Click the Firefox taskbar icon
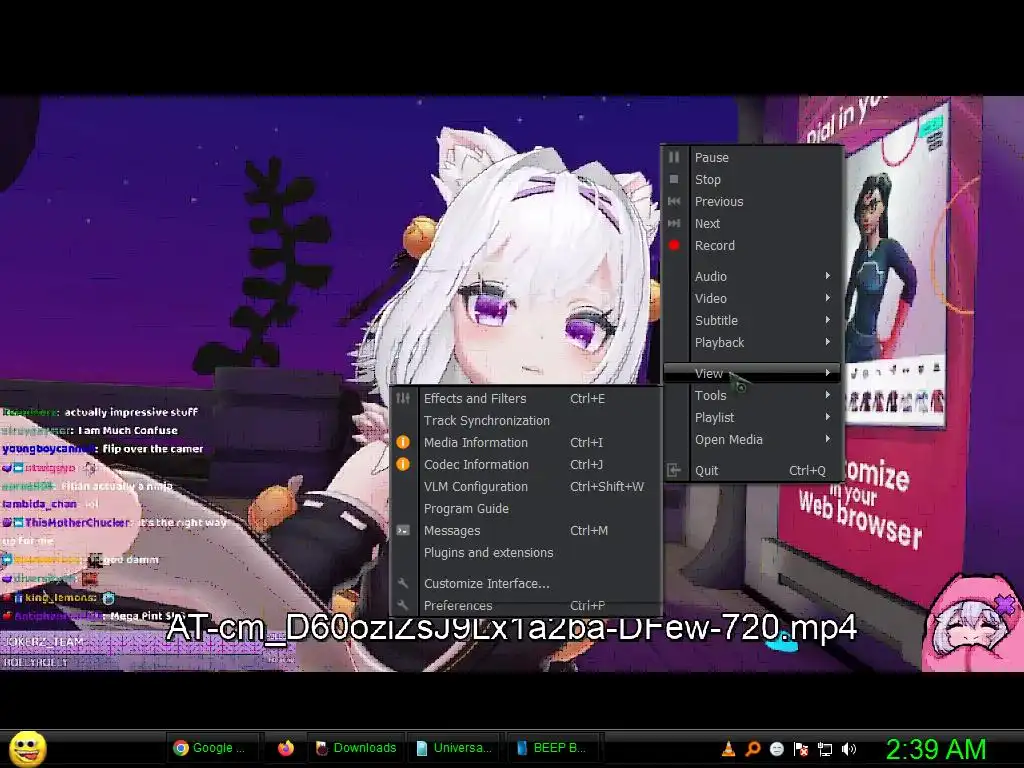This screenshot has width=1024, height=768. (x=285, y=748)
